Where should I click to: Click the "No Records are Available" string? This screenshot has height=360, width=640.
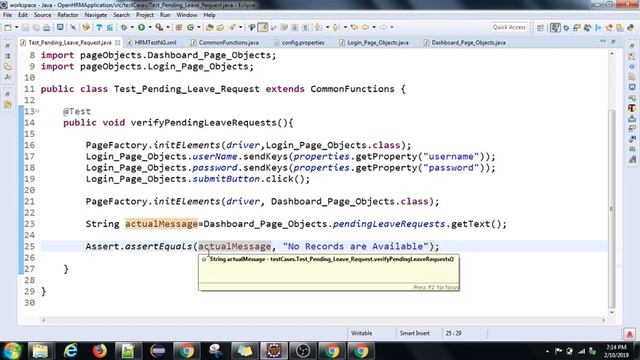(356, 247)
